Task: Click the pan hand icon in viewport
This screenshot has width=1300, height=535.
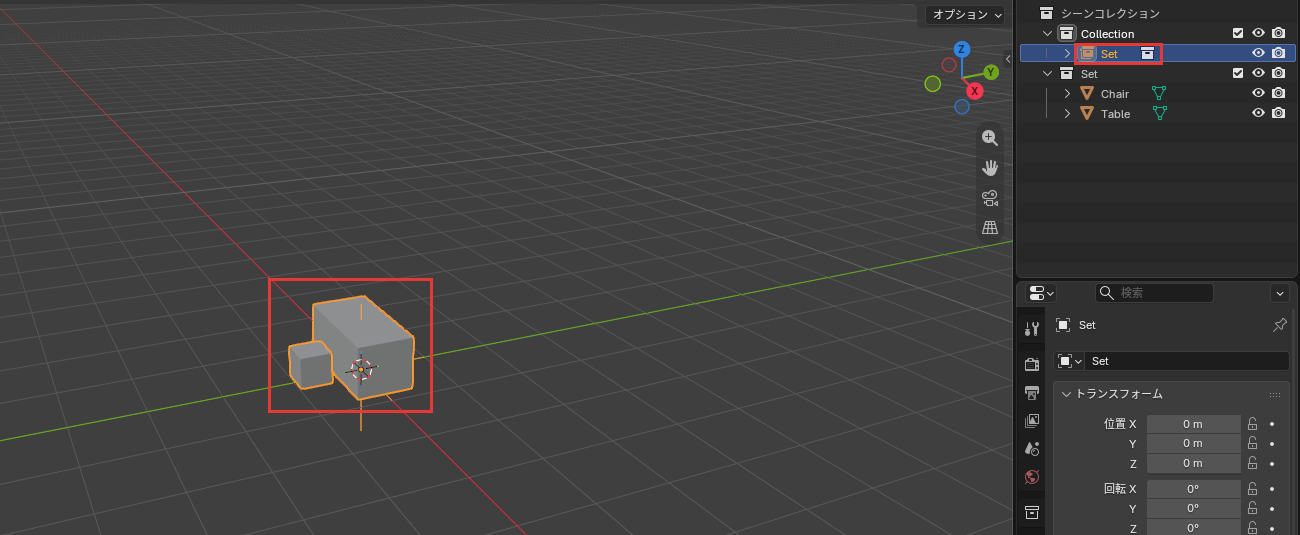Action: pyautogui.click(x=990, y=168)
